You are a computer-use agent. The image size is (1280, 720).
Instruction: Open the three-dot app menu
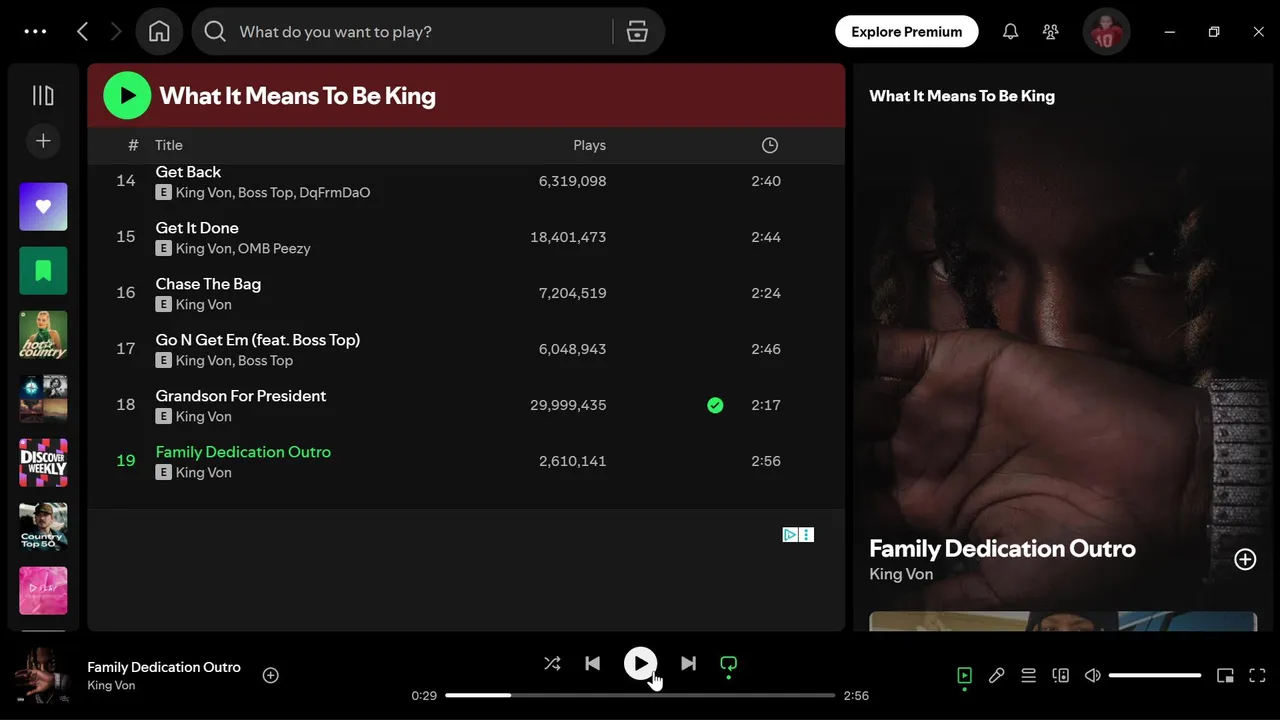35,32
